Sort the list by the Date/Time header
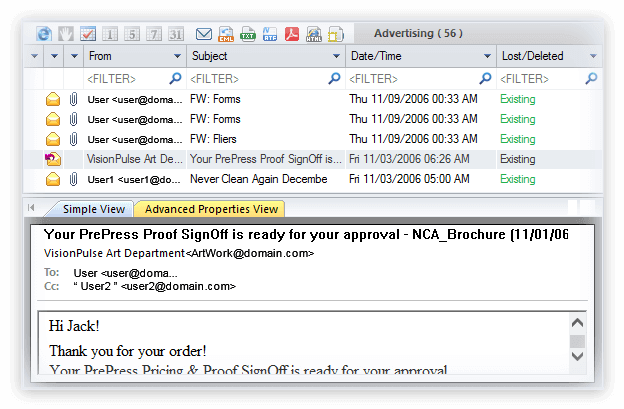Screen dimensions: 624x409 pos(412,57)
